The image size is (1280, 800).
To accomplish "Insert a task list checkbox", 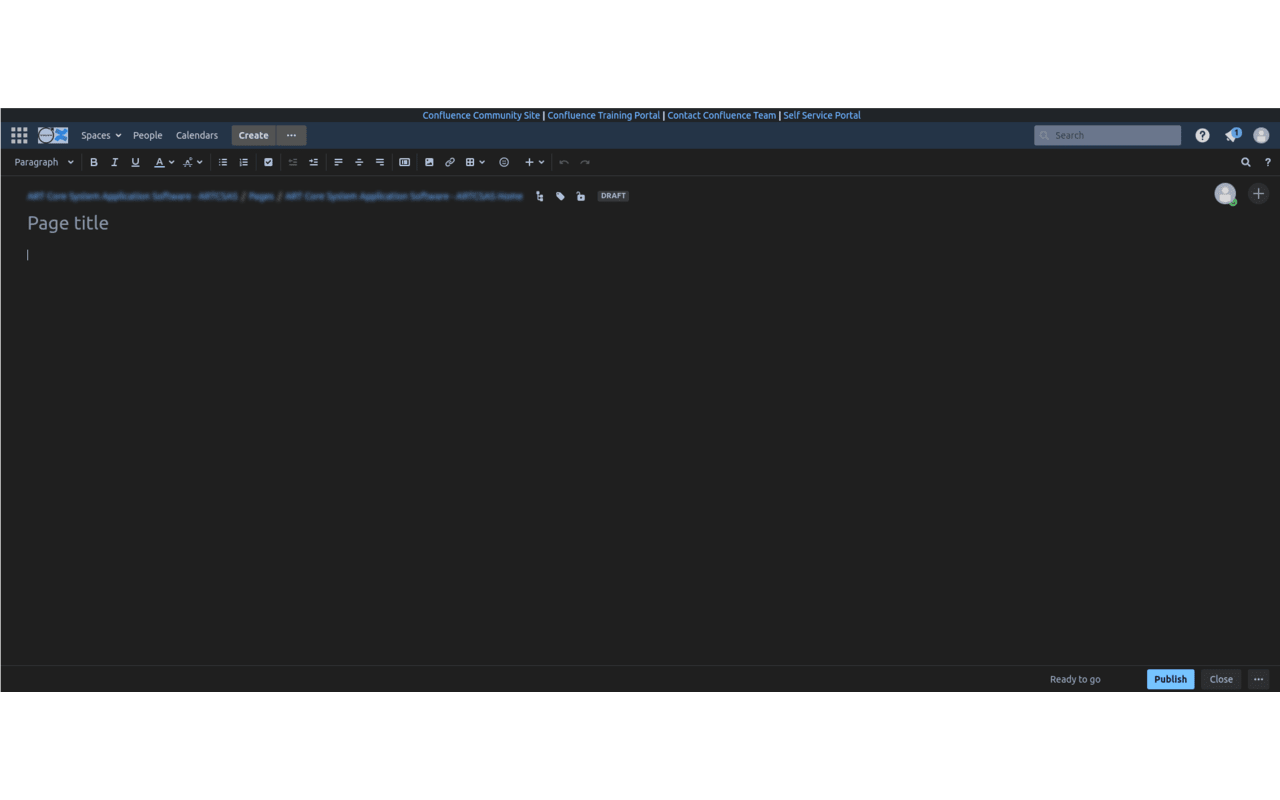I will tap(268, 162).
